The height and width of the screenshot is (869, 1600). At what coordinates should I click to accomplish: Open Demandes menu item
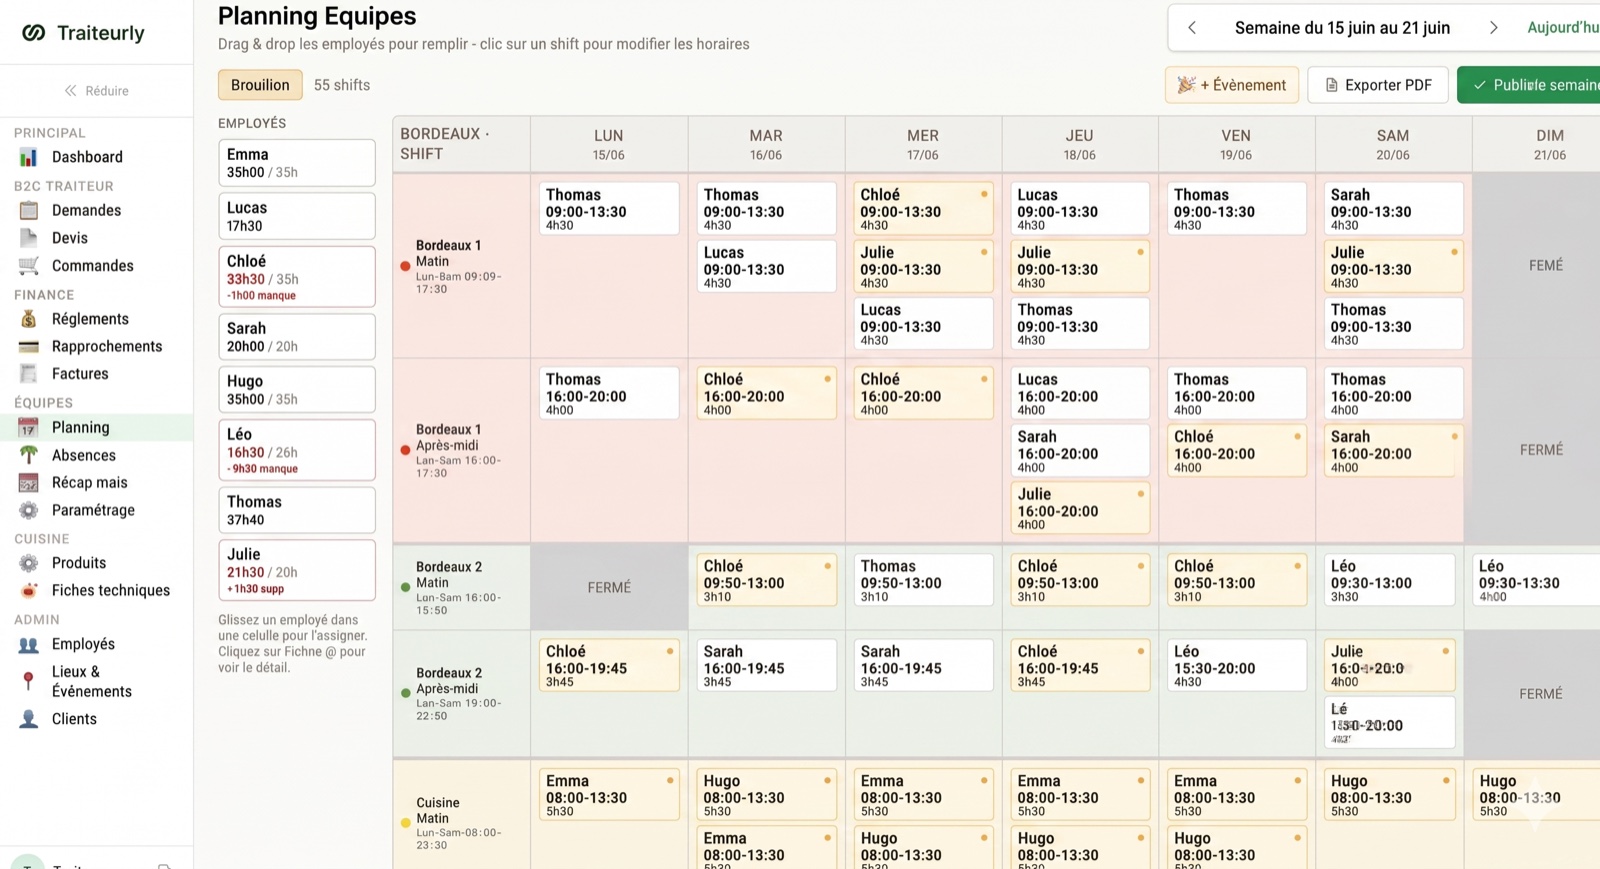[86, 210]
